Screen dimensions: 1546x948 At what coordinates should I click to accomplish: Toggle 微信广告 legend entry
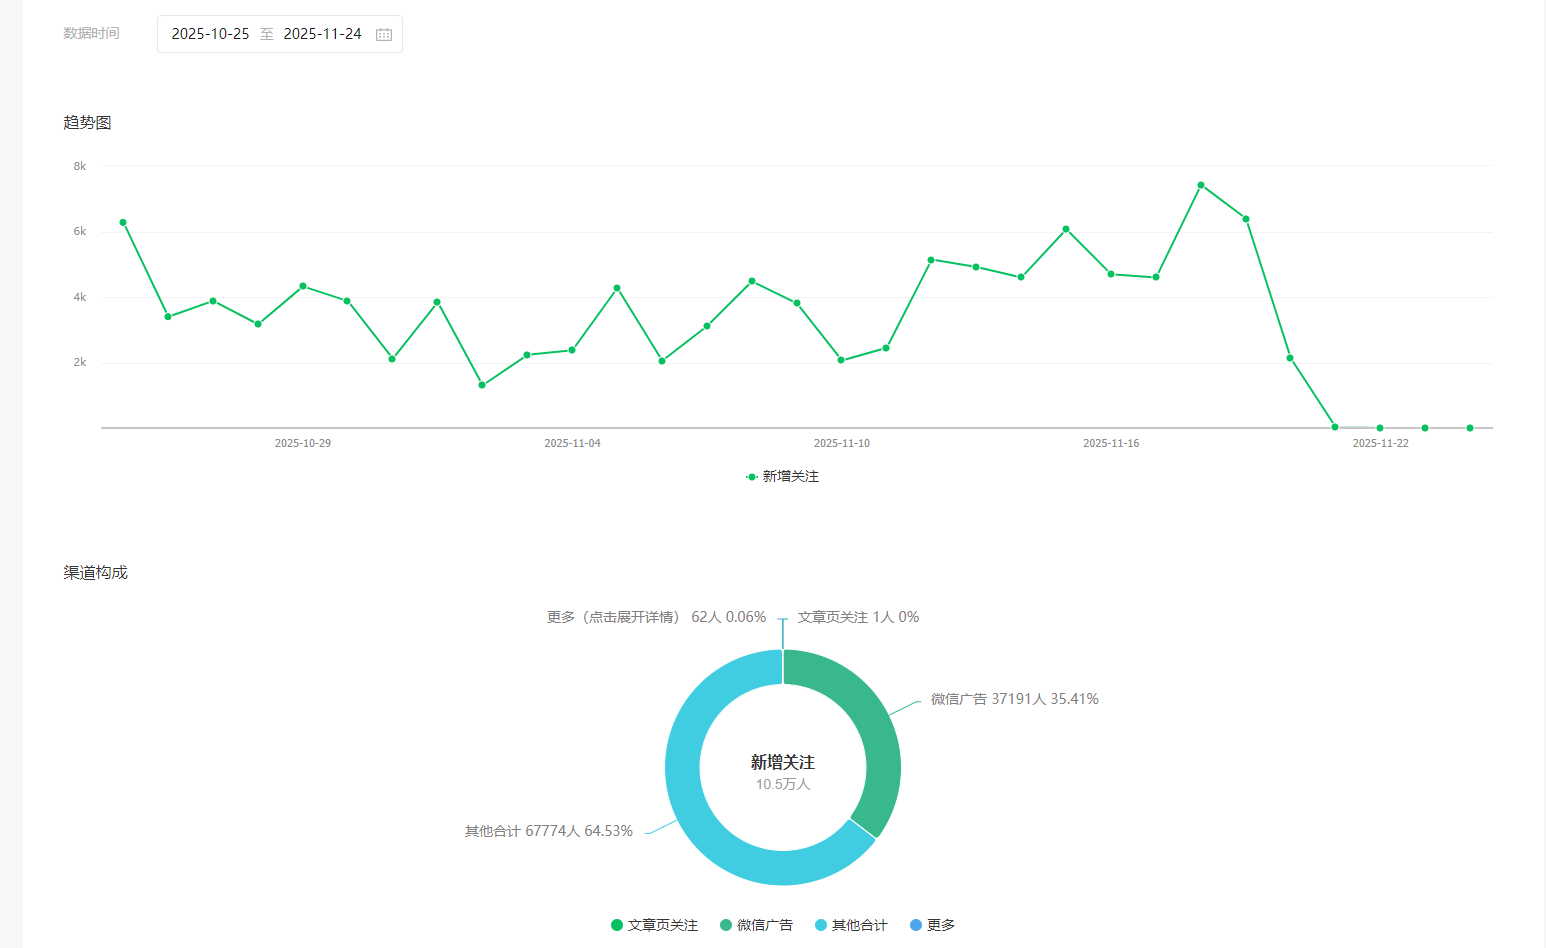(756, 925)
